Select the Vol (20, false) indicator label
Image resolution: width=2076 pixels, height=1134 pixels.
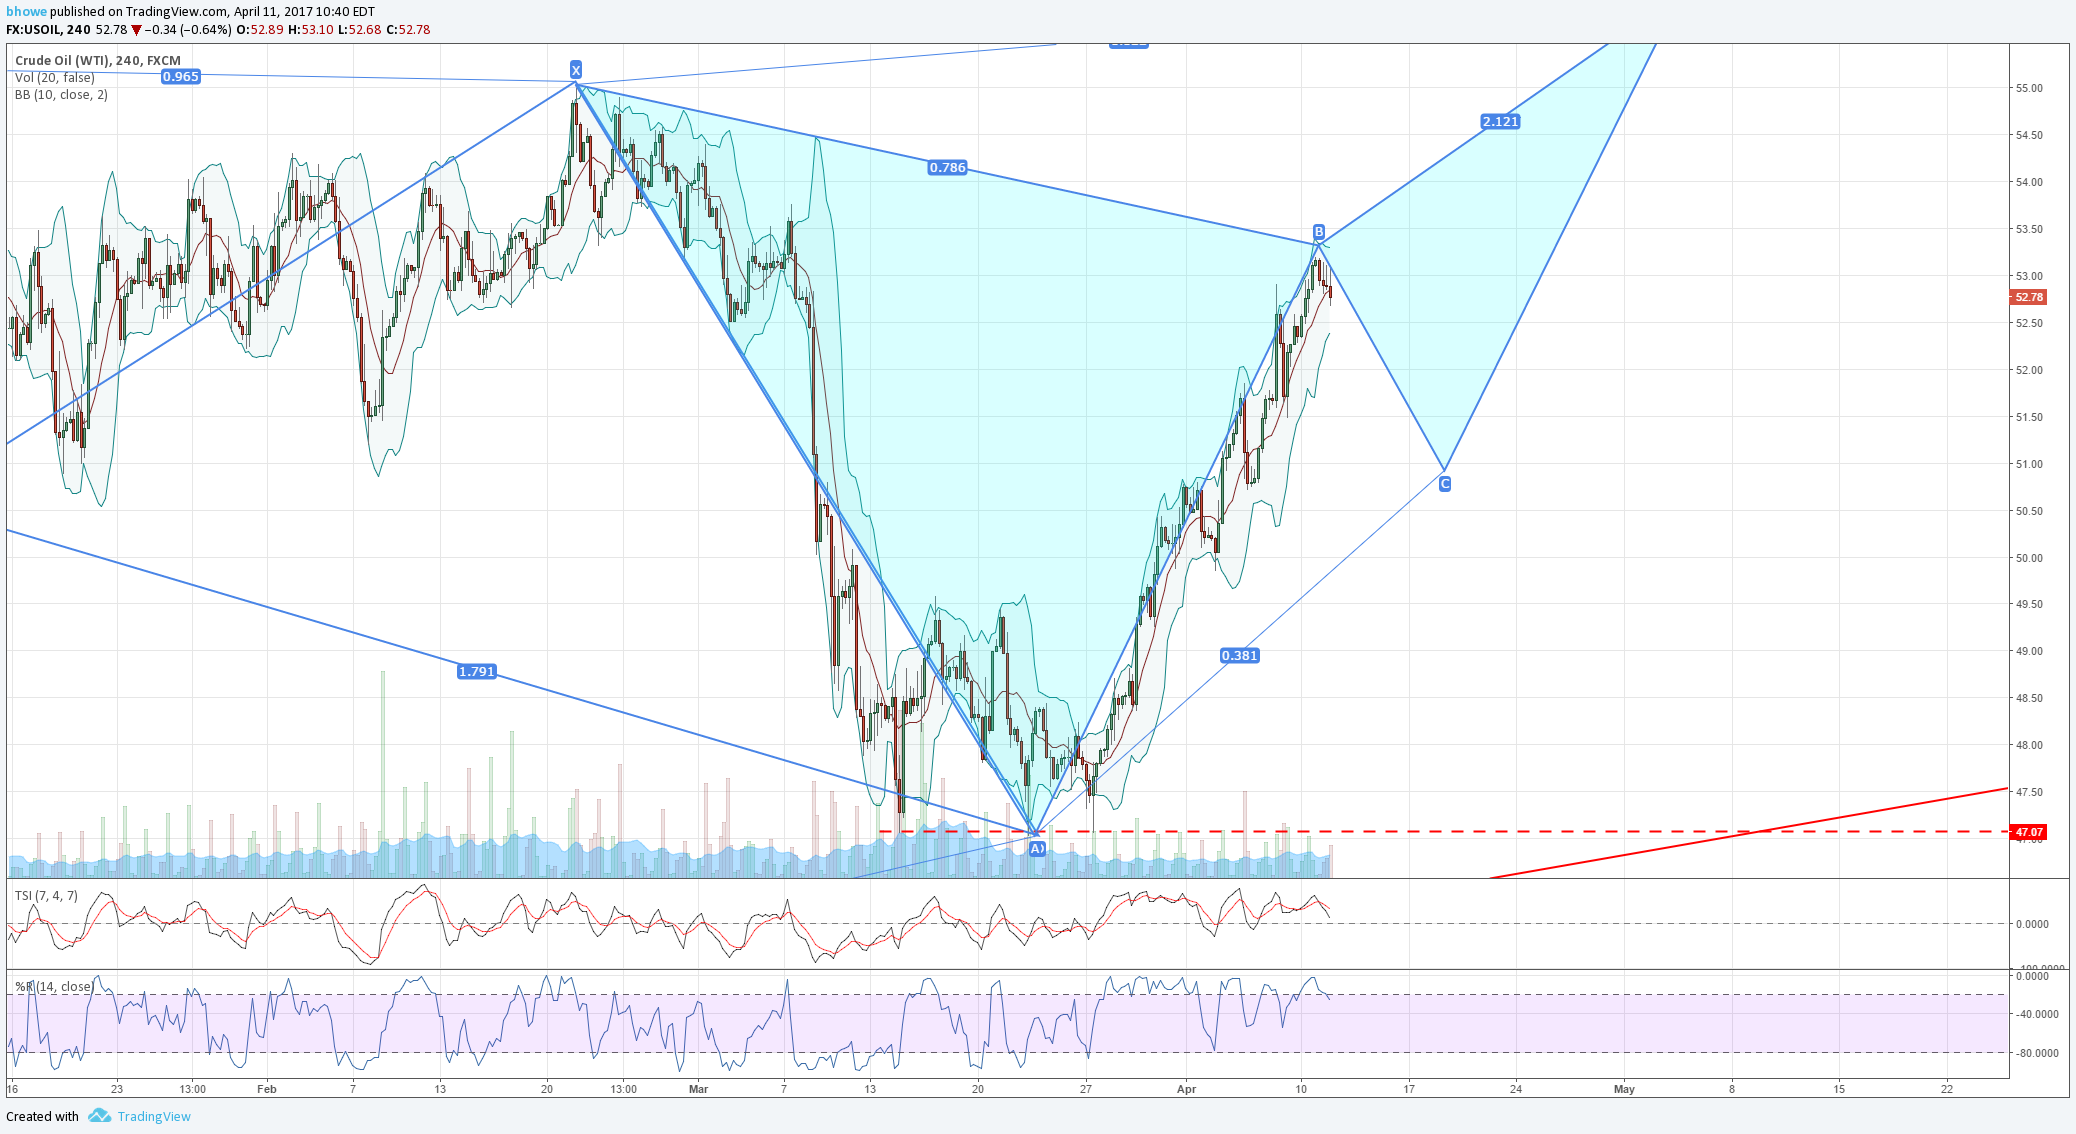point(55,78)
